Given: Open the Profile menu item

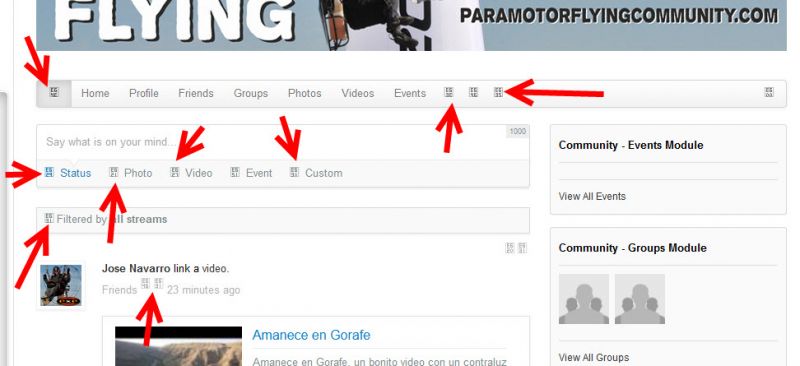Looking at the screenshot, I should [x=143, y=93].
